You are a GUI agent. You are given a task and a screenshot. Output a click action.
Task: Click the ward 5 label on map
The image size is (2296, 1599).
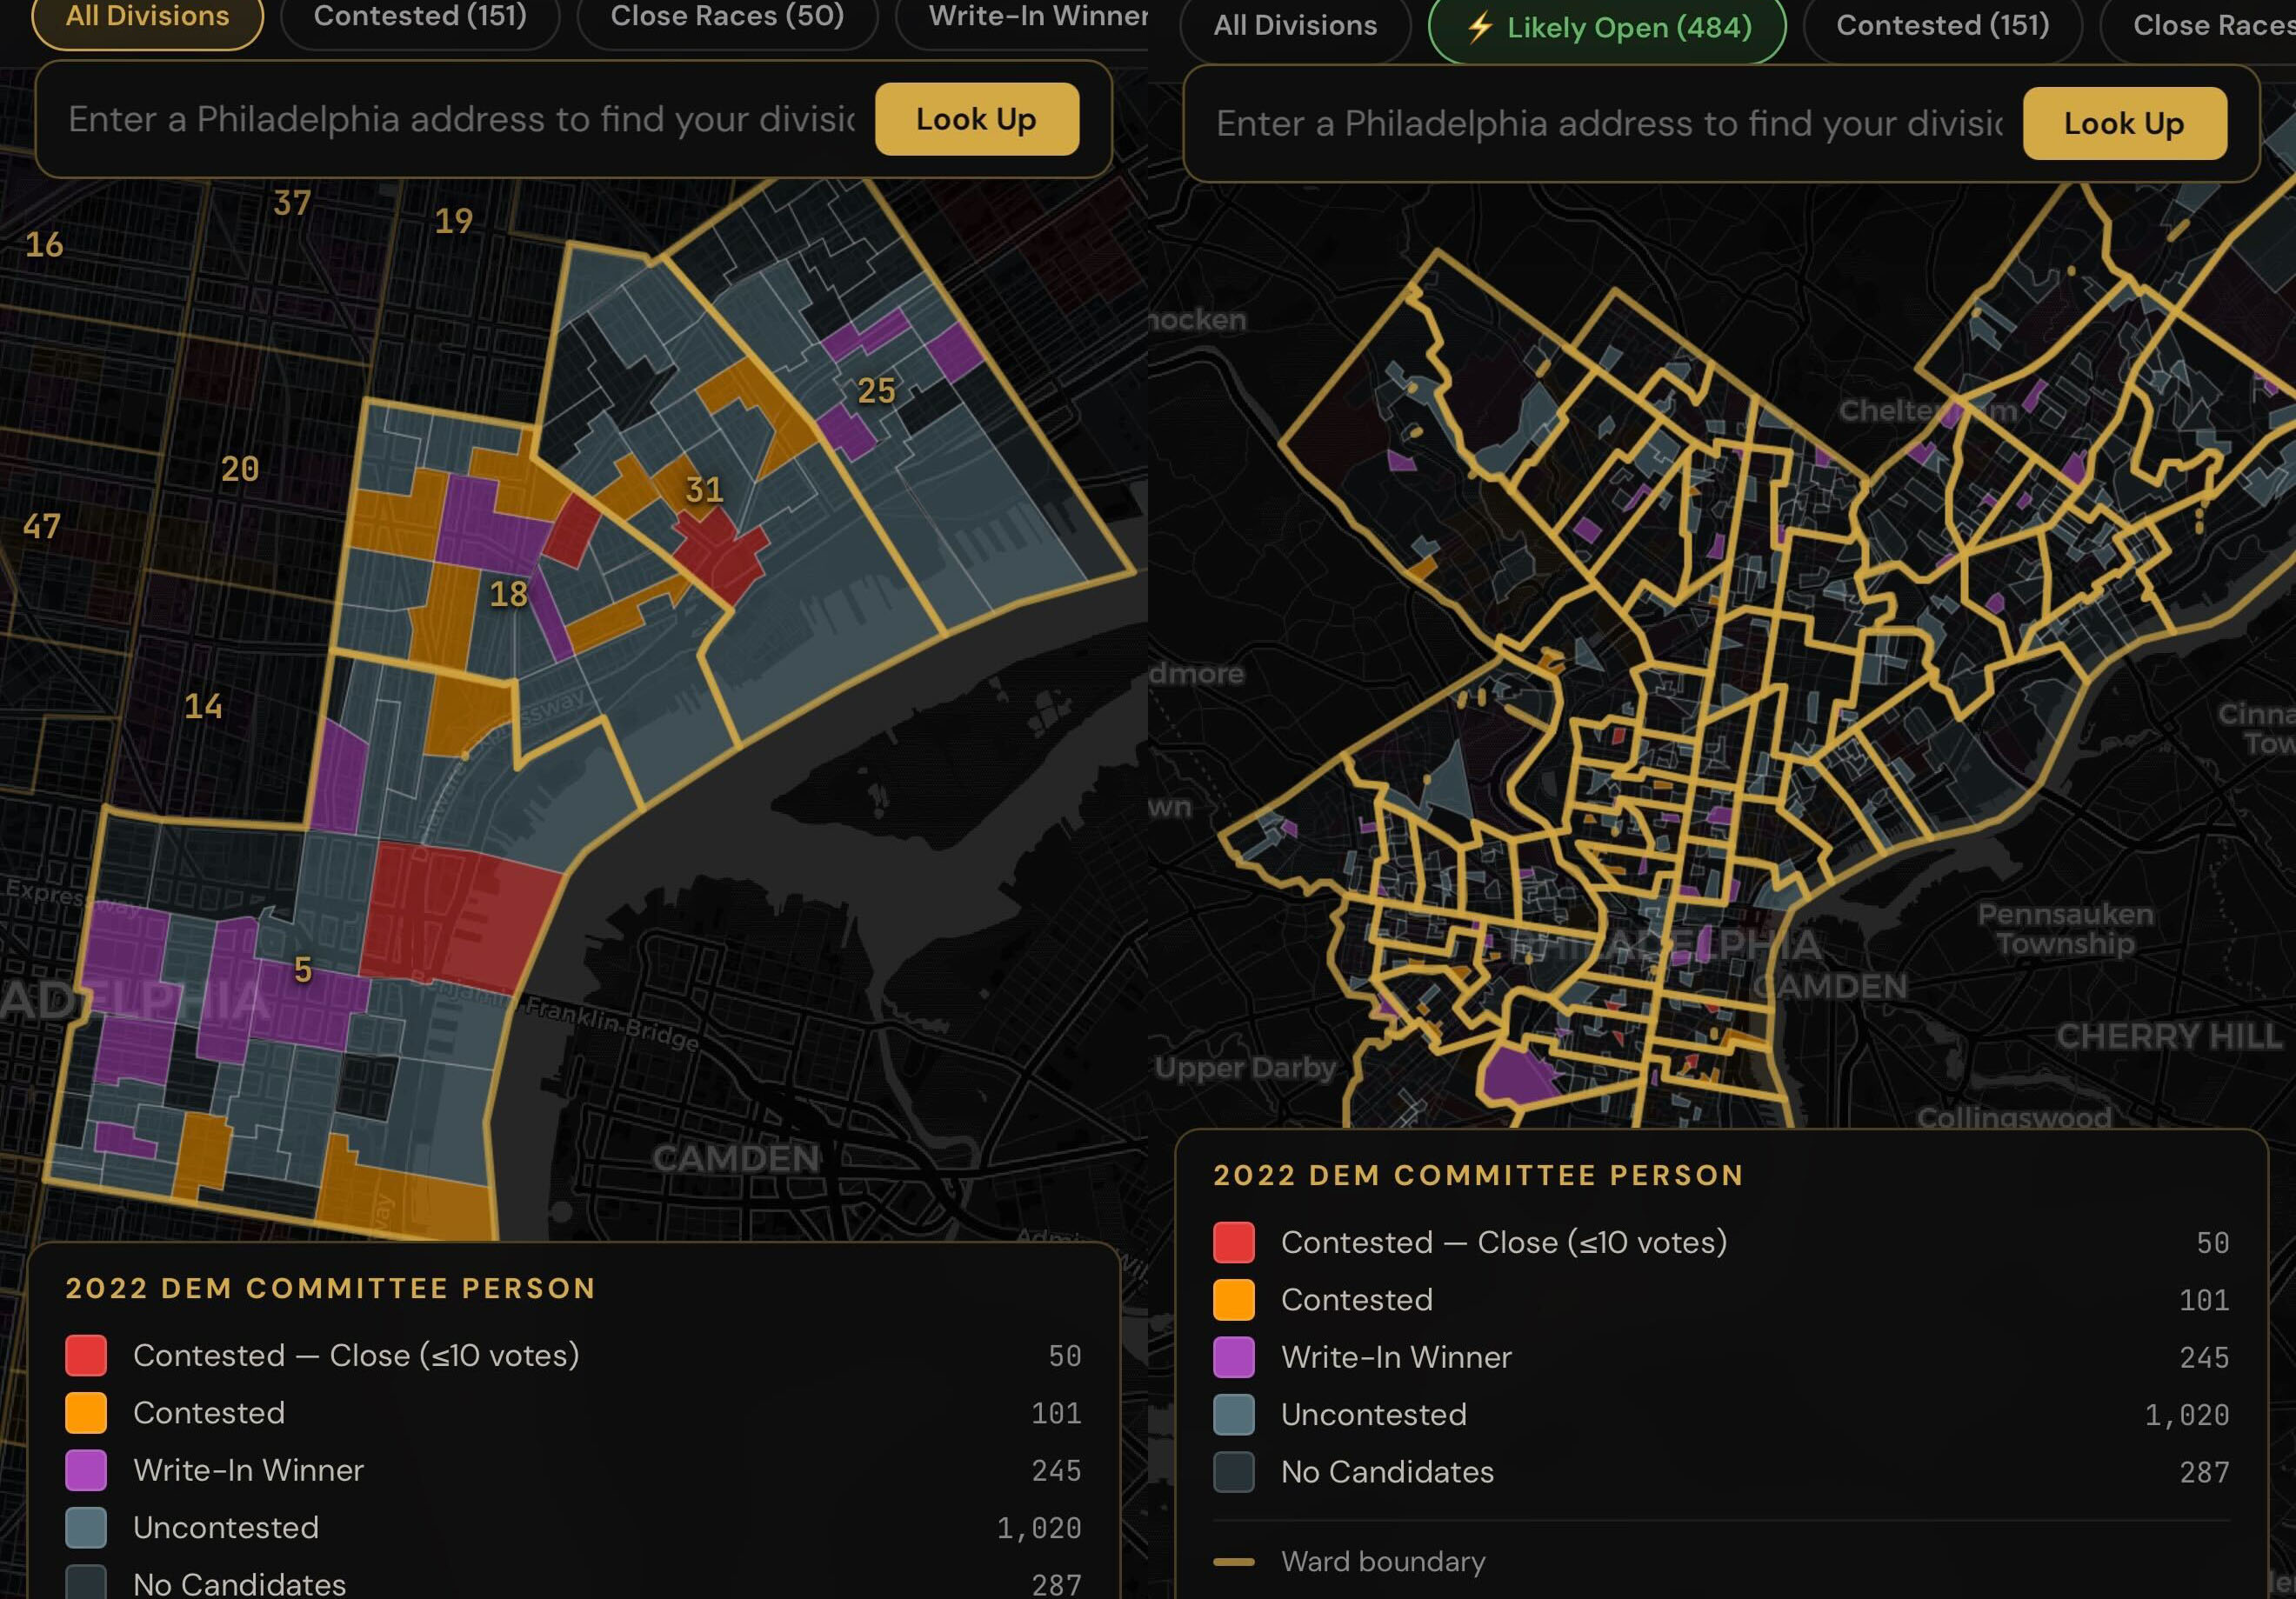pos(303,970)
